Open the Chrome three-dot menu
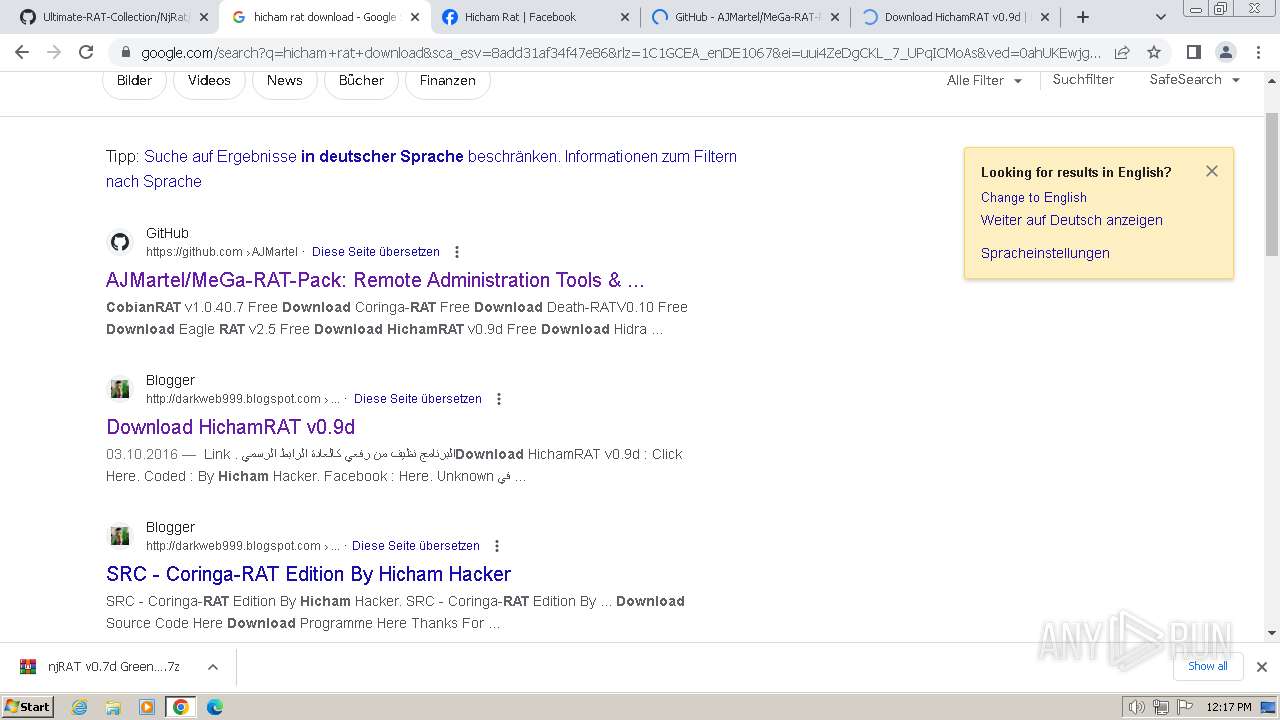Image resolution: width=1280 pixels, height=720 pixels. point(1257,52)
